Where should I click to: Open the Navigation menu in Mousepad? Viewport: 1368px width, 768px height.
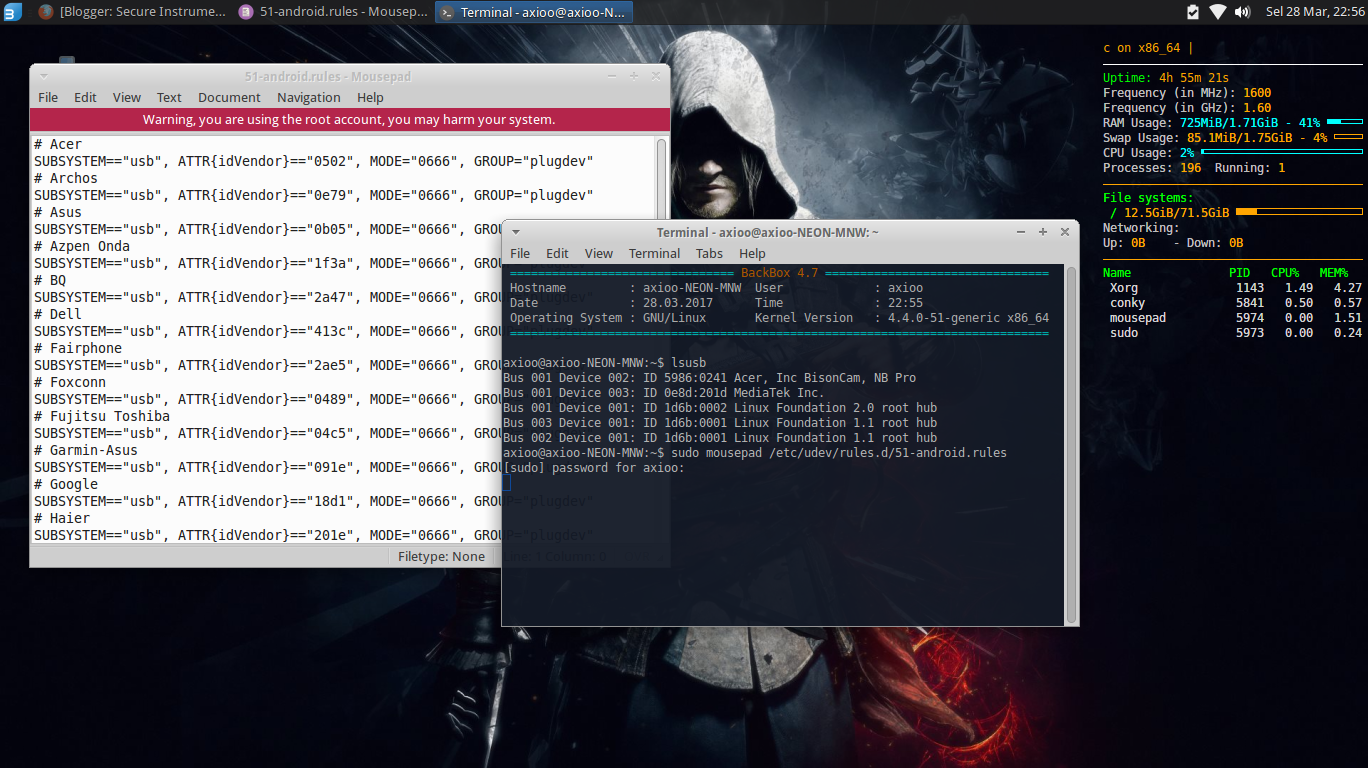[308, 97]
